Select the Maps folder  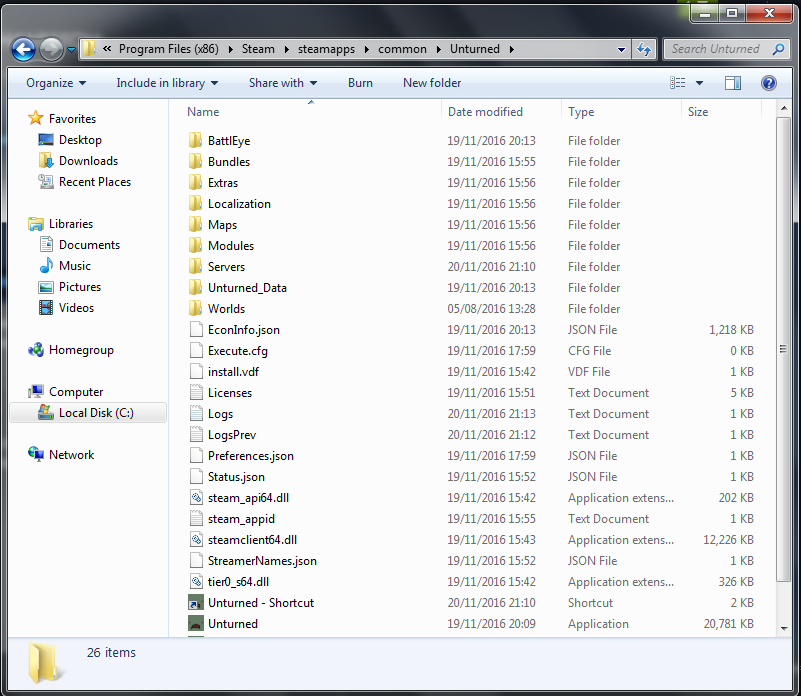pyautogui.click(x=222, y=224)
